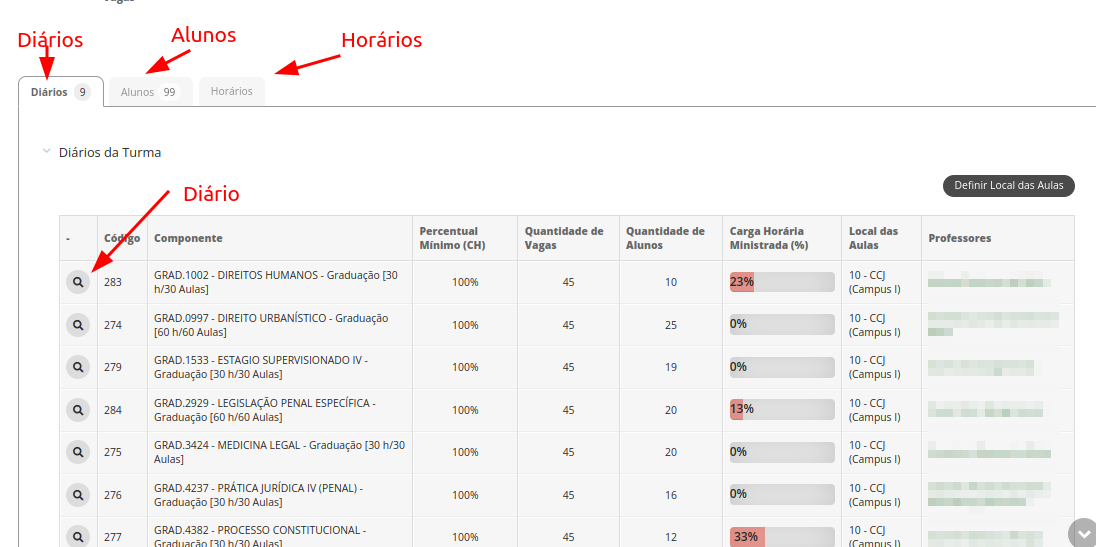The width and height of the screenshot is (1096, 547).
Task: Open the diary magnifier for code 279
Action: coord(78,367)
